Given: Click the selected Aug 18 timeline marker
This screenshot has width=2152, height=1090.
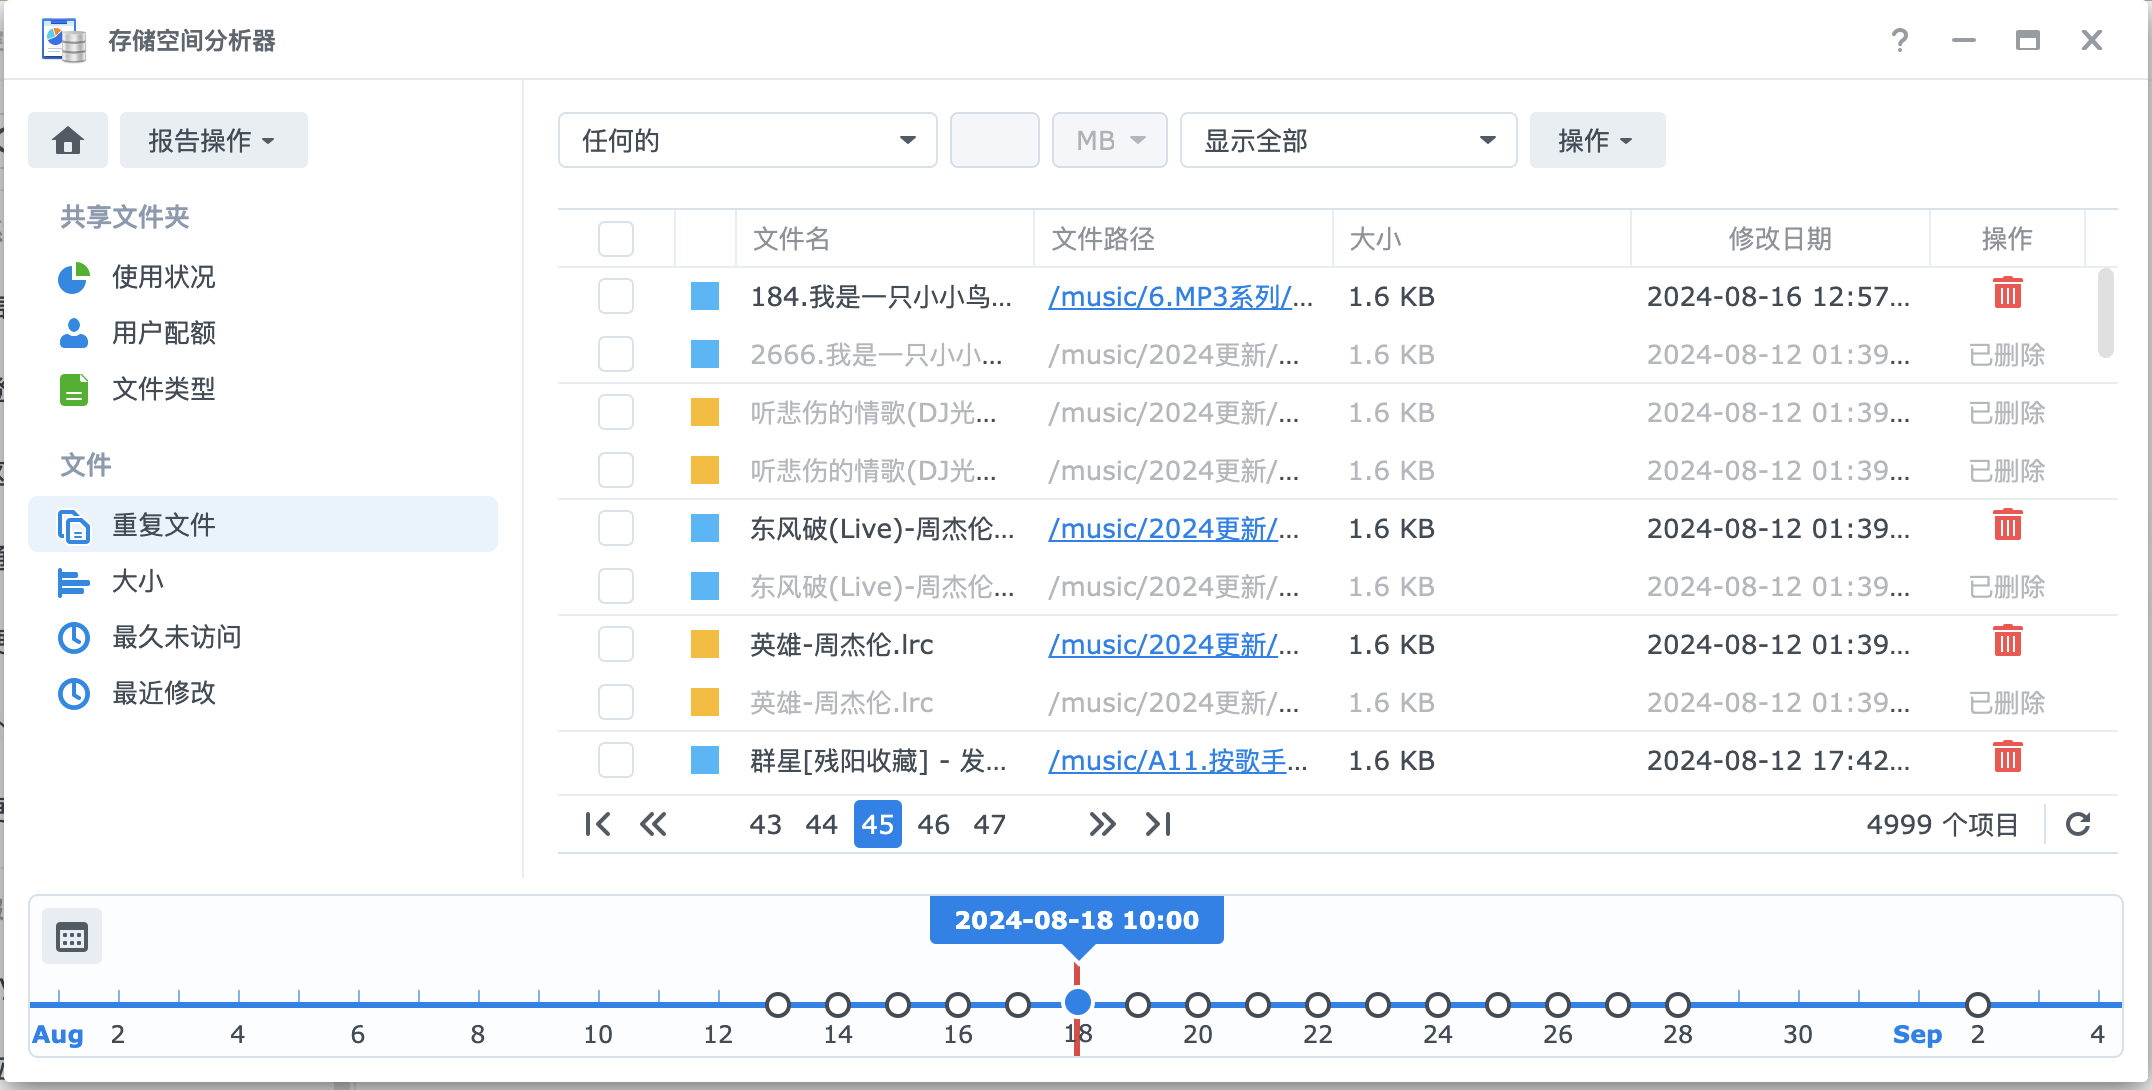Looking at the screenshot, I should click(1077, 1002).
